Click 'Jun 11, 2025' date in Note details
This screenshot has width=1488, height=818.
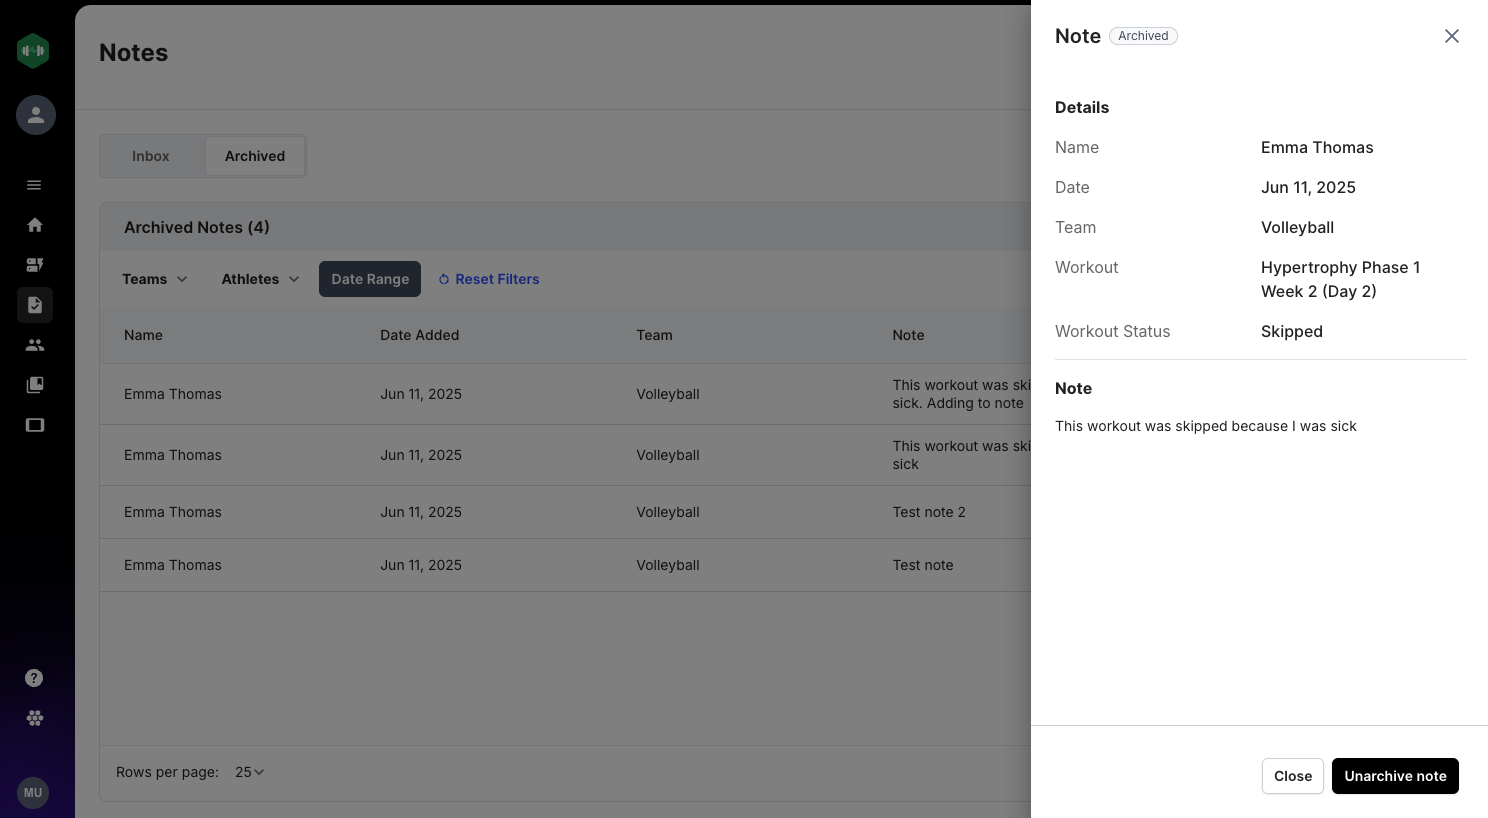1308,187
